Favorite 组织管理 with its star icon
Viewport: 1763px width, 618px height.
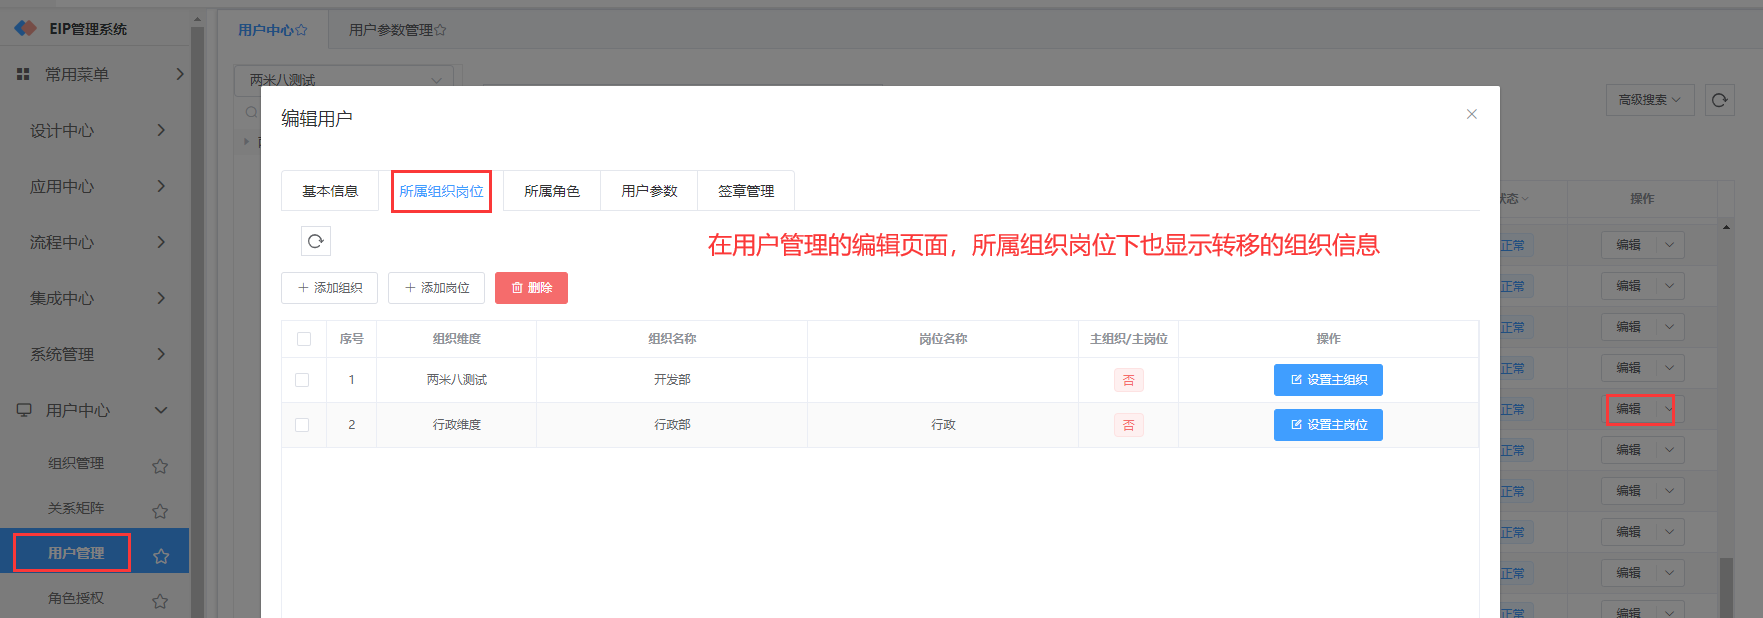(x=160, y=466)
